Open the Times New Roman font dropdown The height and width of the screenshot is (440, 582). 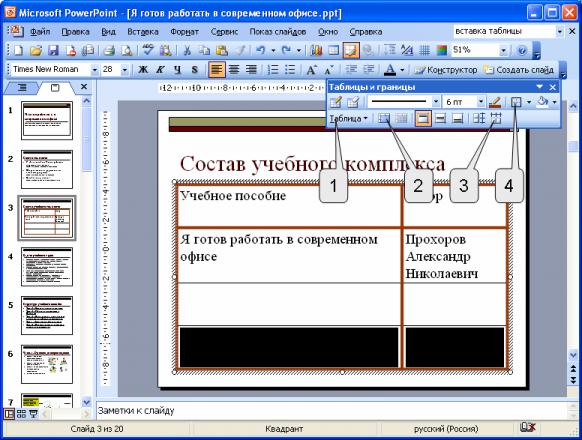coord(94,69)
